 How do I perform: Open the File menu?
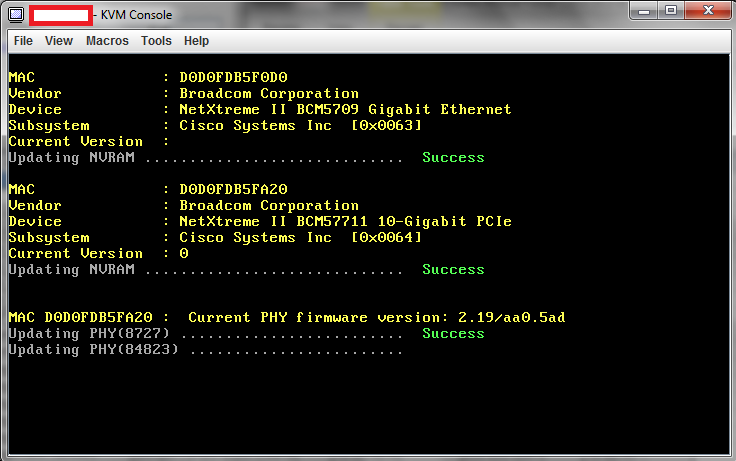pos(23,41)
